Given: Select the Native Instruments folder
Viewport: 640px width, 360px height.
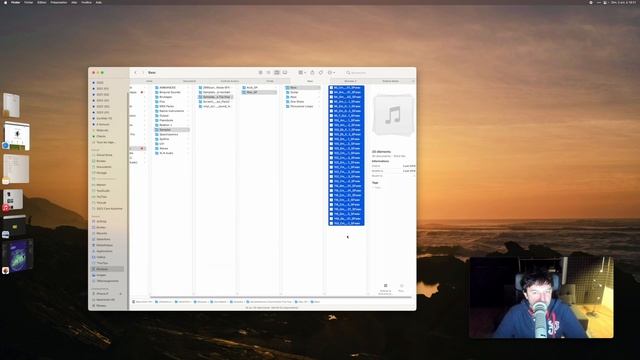Looking at the screenshot, I should point(171,111).
